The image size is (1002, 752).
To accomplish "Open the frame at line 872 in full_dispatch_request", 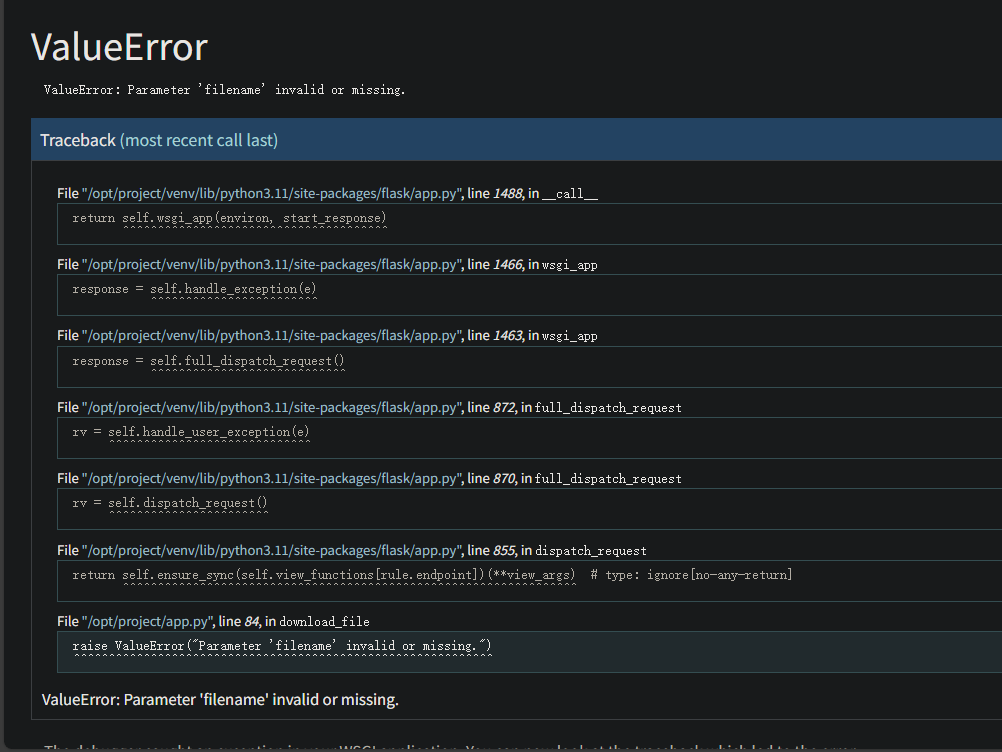I will (369, 407).
